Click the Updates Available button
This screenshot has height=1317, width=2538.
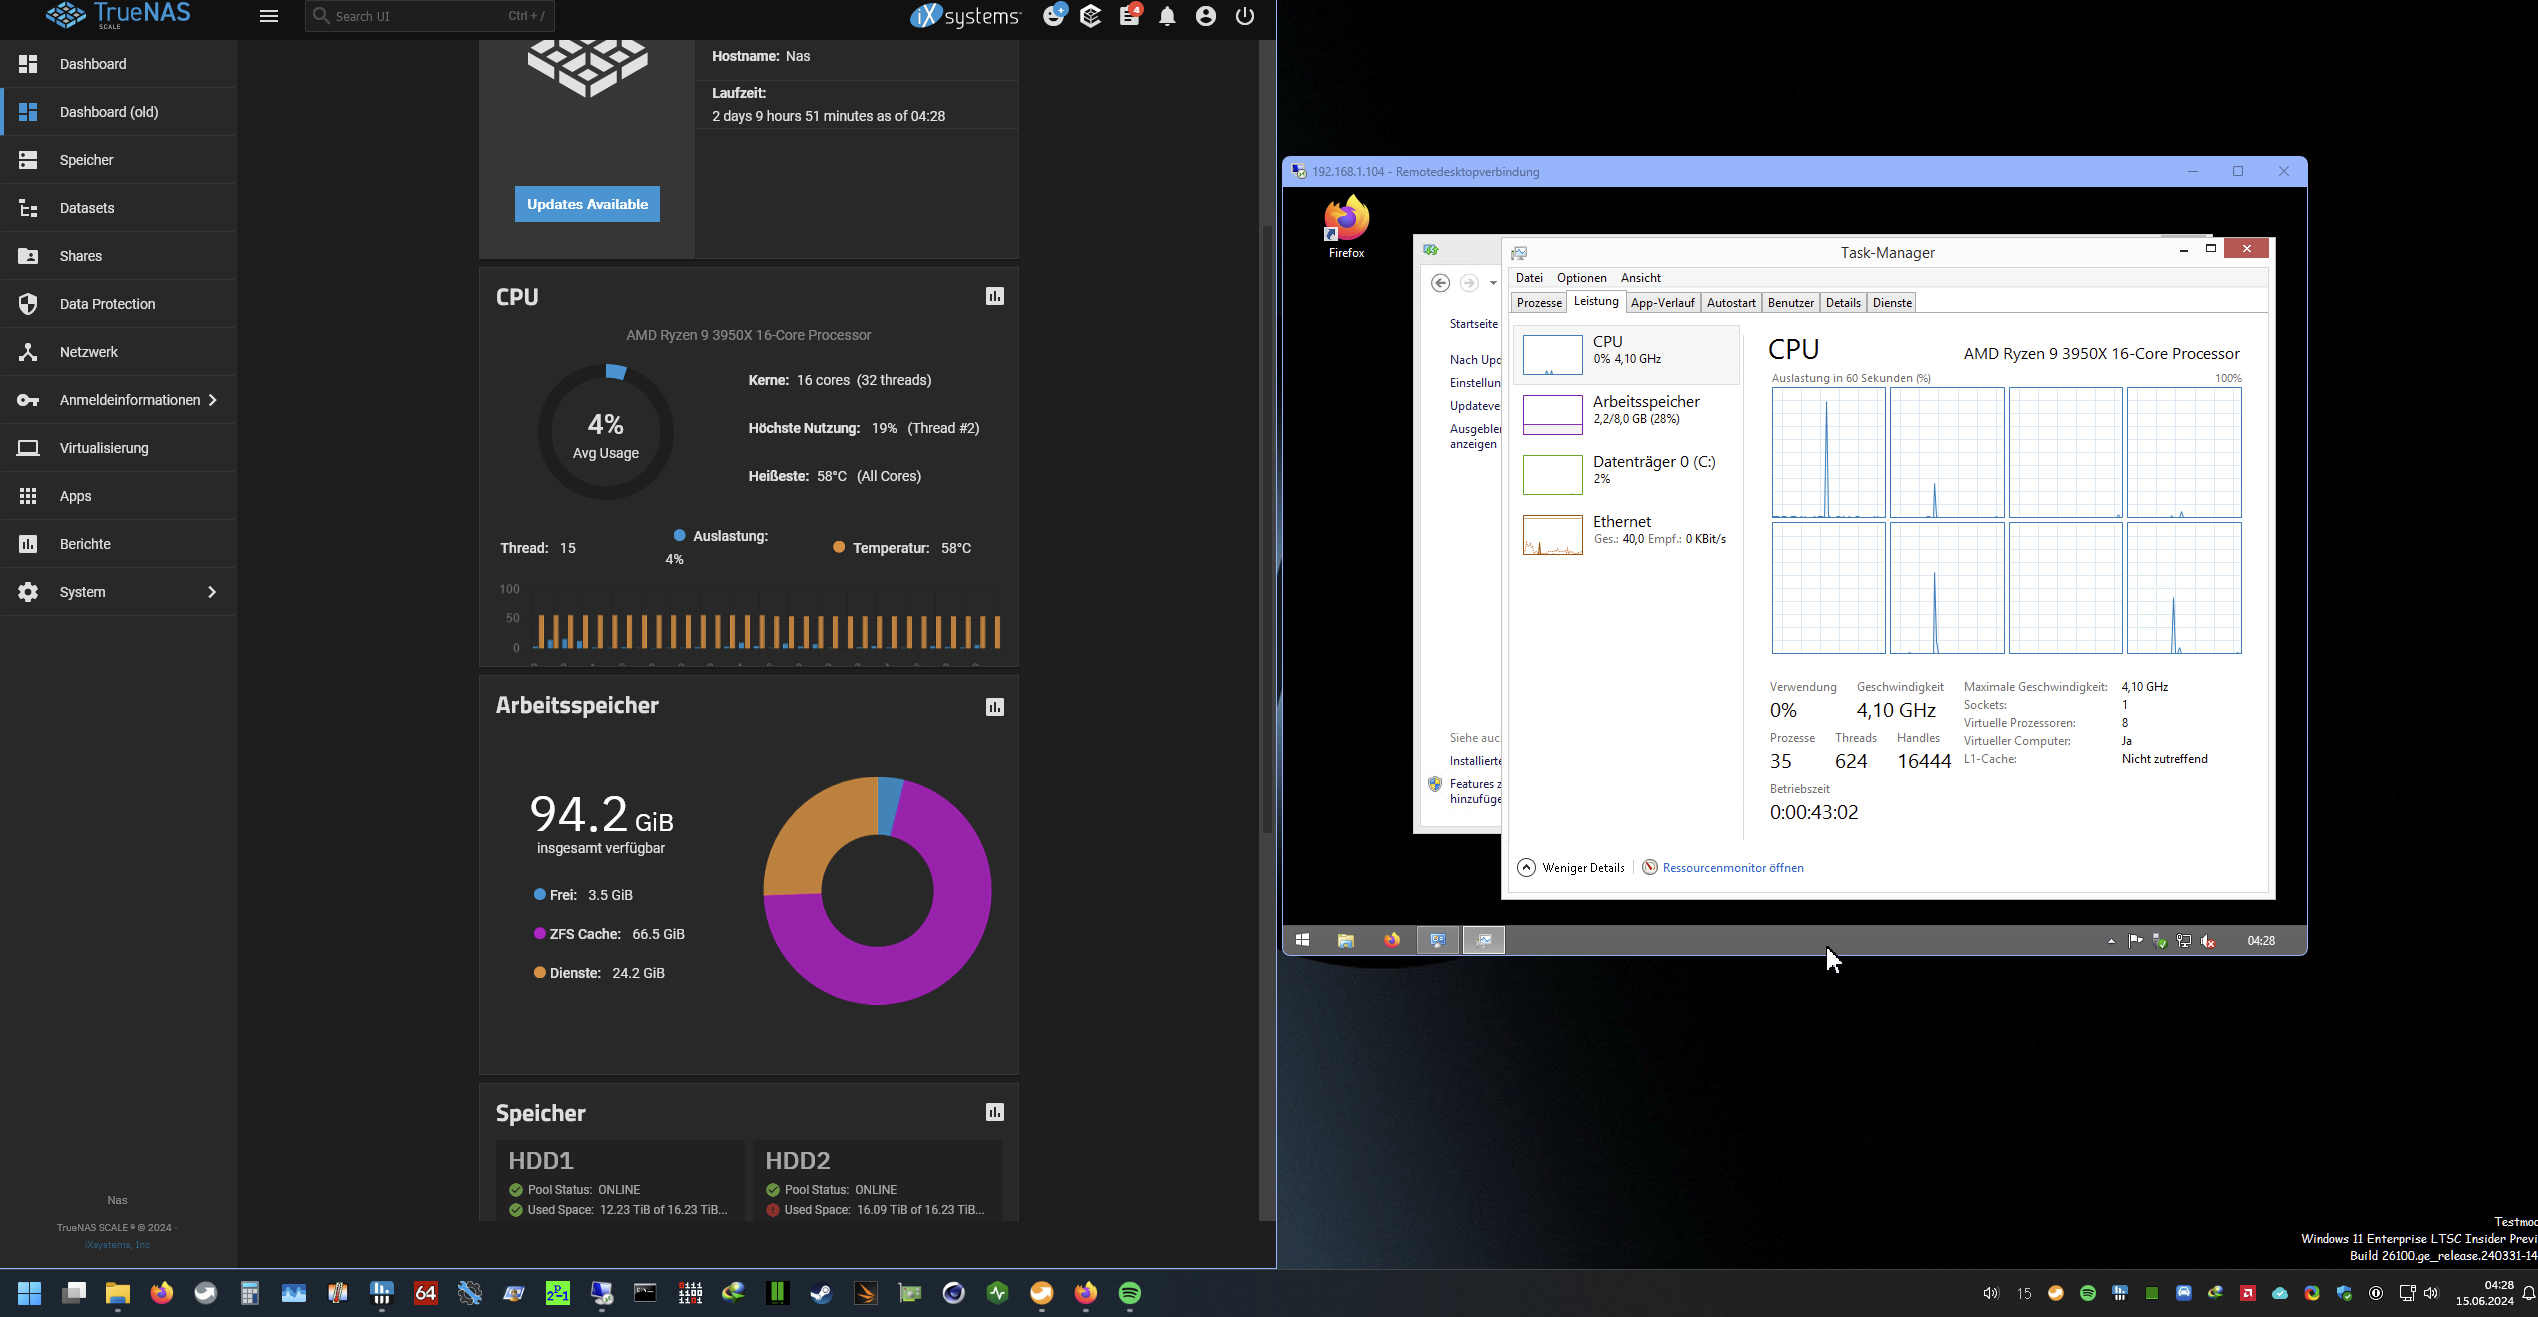(587, 204)
